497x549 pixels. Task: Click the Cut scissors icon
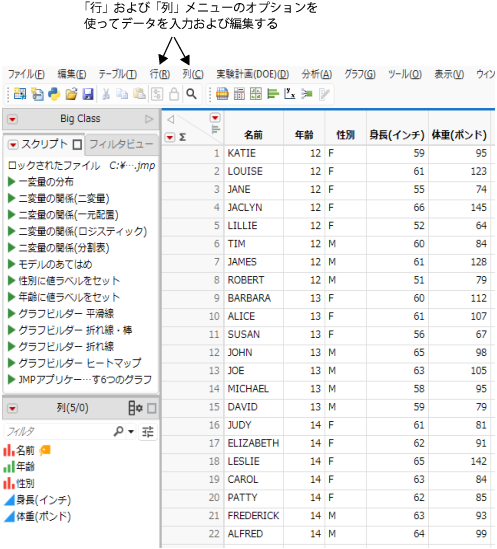[106, 94]
